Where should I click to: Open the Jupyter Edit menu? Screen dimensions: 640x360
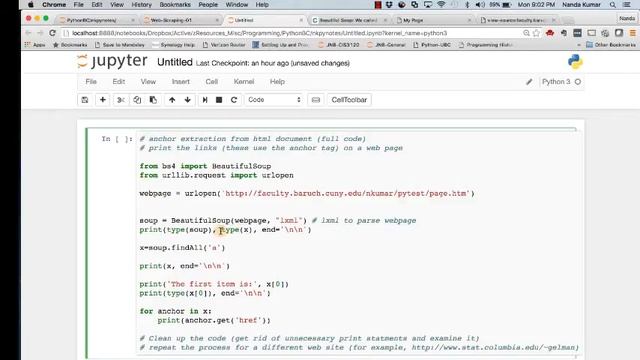tap(119, 82)
